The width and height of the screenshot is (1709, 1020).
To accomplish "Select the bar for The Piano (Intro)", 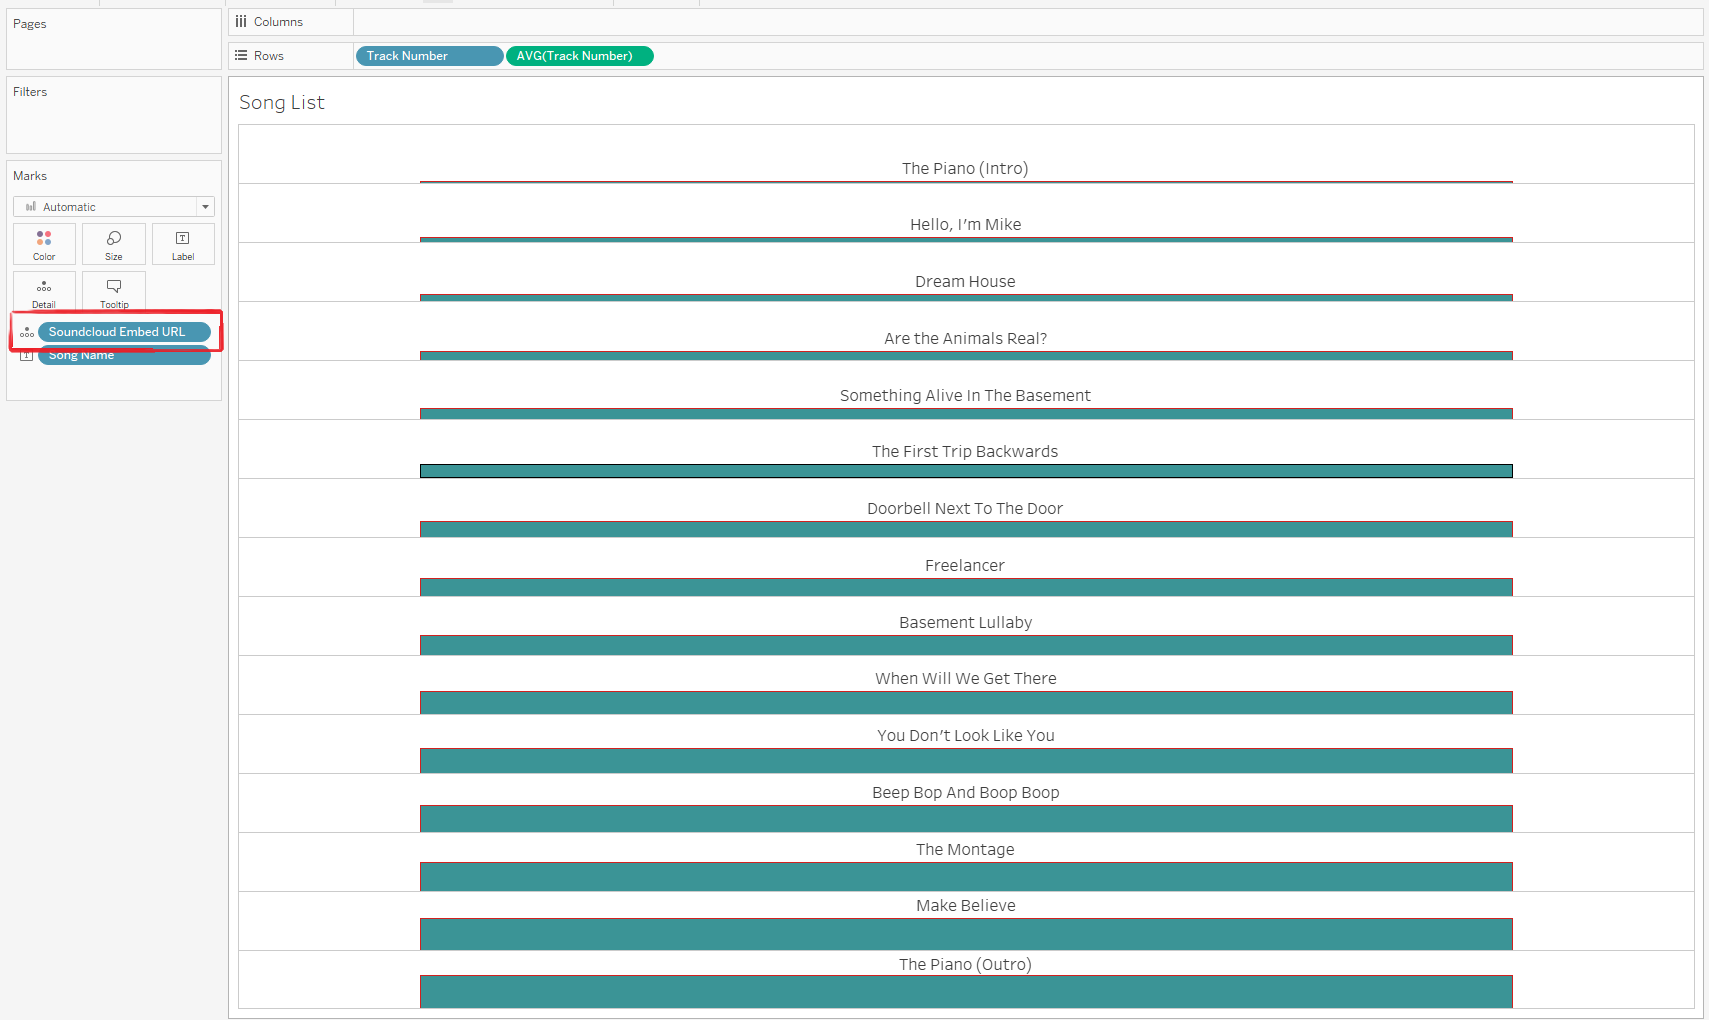I will (966, 182).
